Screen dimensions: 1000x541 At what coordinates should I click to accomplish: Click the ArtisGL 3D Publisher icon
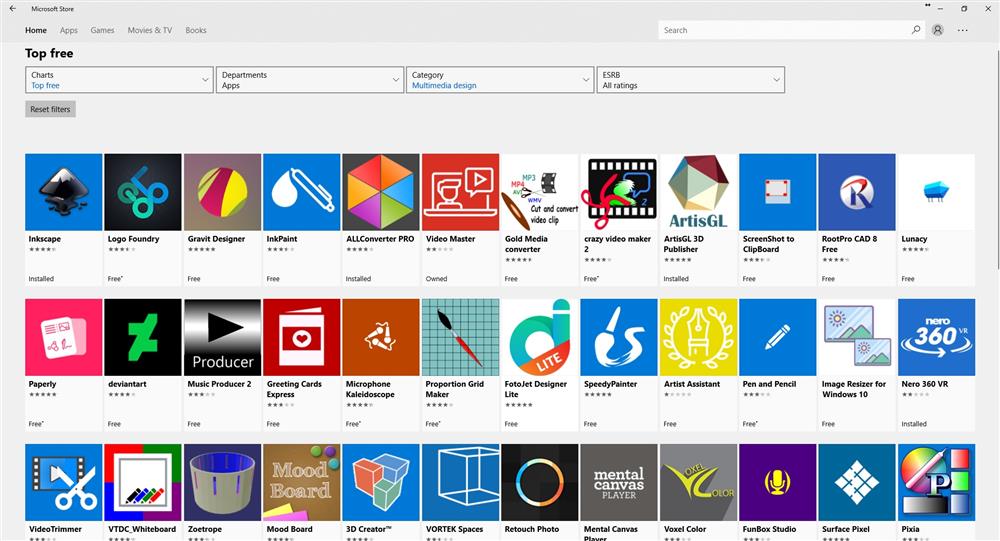coord(698,192)
